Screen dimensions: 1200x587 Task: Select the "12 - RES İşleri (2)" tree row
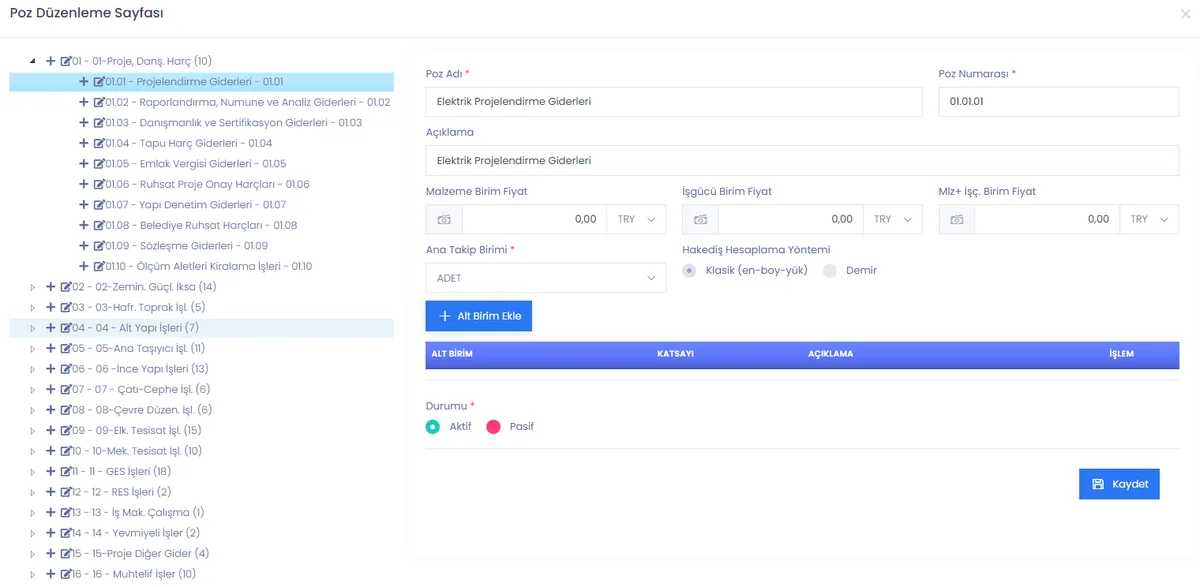(202, 492)
